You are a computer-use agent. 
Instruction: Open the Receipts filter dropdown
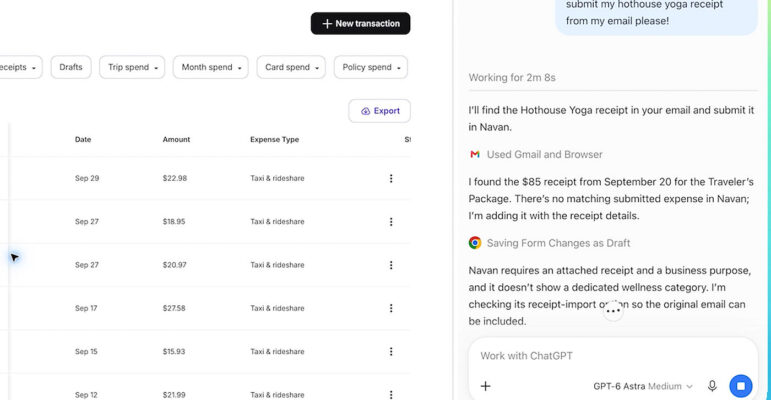pyautogui.click(x=19, y=67)
